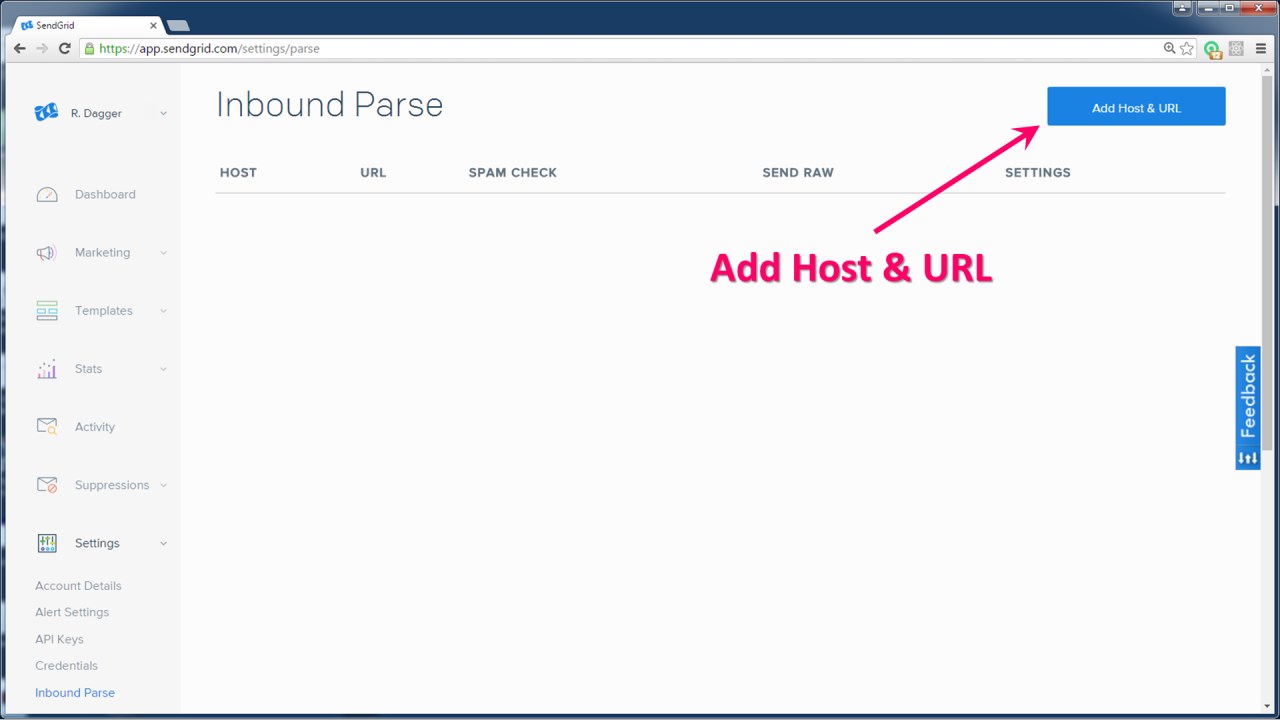1280x720 pixels.
Task: Open the Activity sidebar item
Action: [x=95, y=427]
